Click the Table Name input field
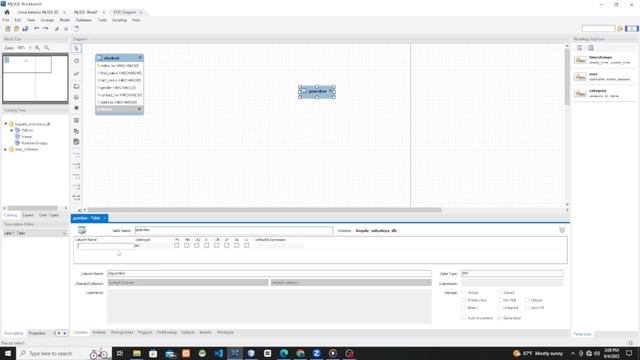 234,230
